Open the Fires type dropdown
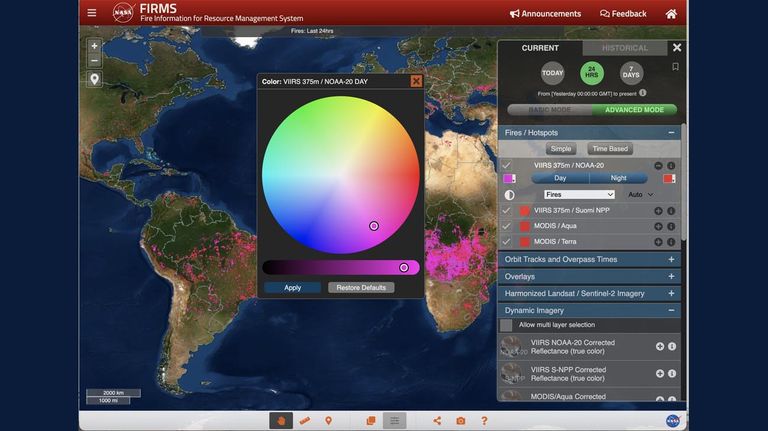The width and height of the screenshot is (768, 431). tap(579, 194)
